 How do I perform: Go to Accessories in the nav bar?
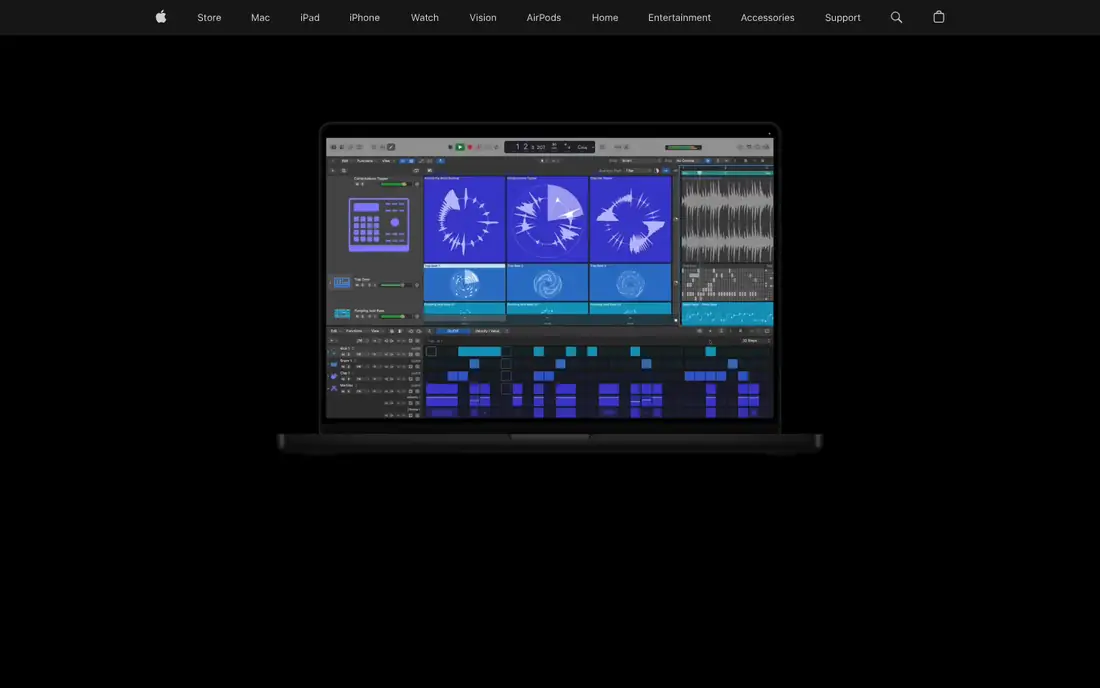point(767,18)
